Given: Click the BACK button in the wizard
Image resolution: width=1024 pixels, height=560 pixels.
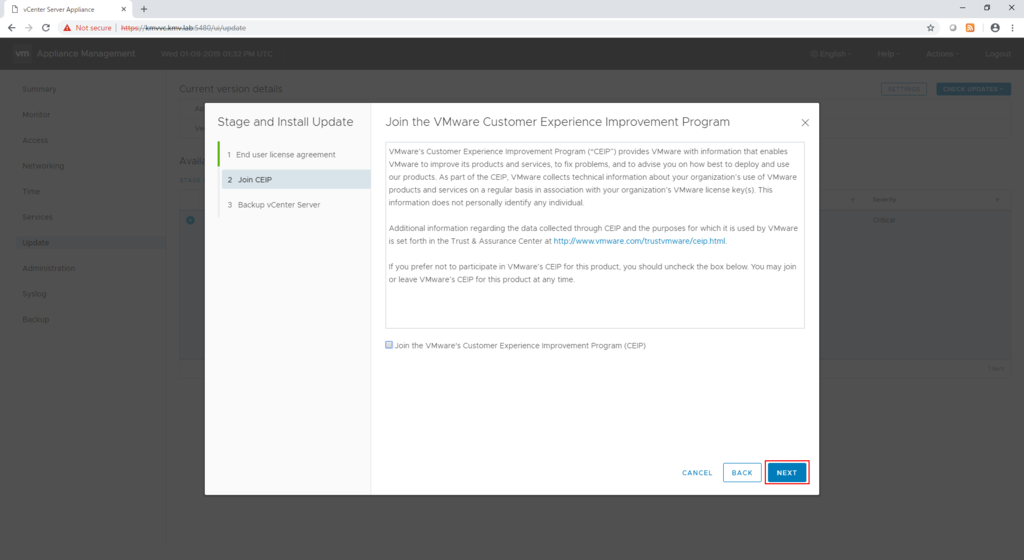Looking at the screenshot, I should 742,473.
